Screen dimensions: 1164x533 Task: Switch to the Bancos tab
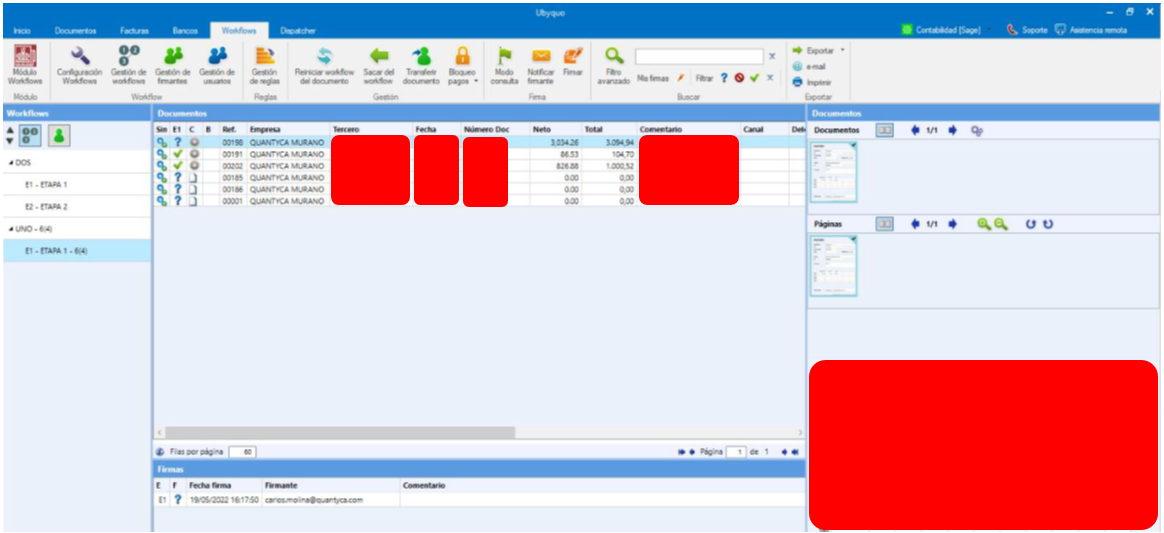pos(185,30)
